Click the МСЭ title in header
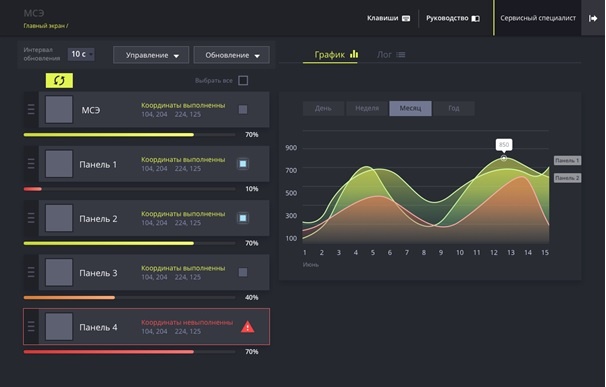 pyautogui.click(x=34, y=13)
